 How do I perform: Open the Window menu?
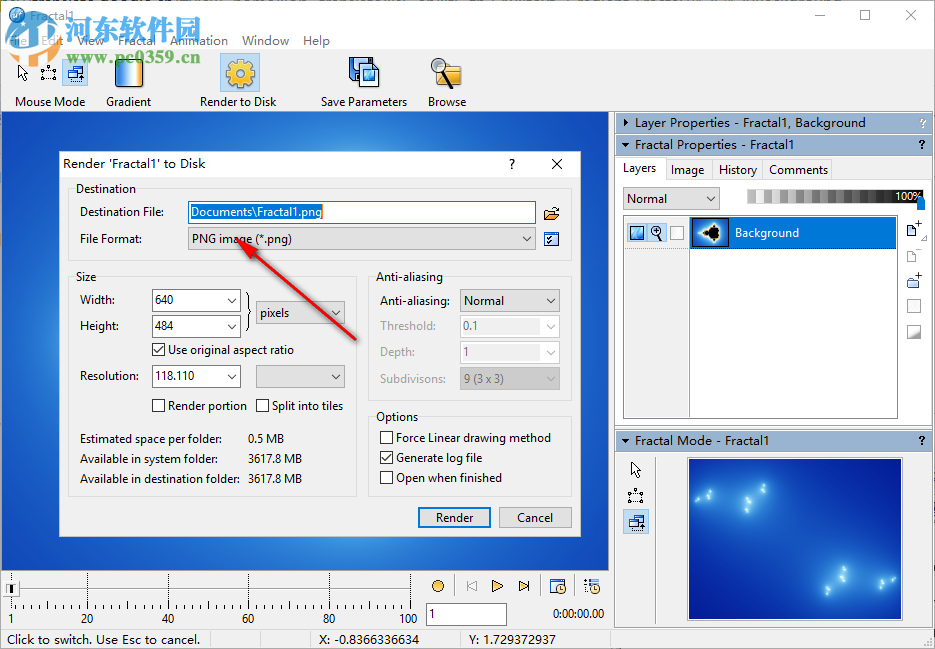[265, 41]
